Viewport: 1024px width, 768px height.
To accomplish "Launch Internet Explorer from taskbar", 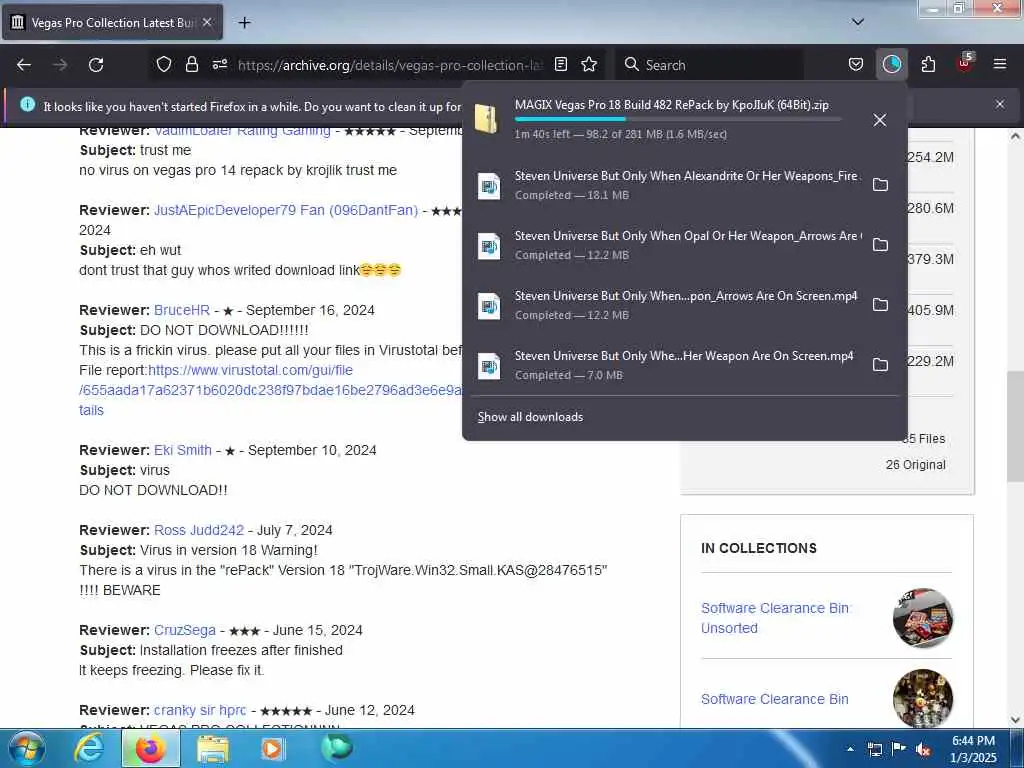I will pyautogui.click(x=89, y=748).
